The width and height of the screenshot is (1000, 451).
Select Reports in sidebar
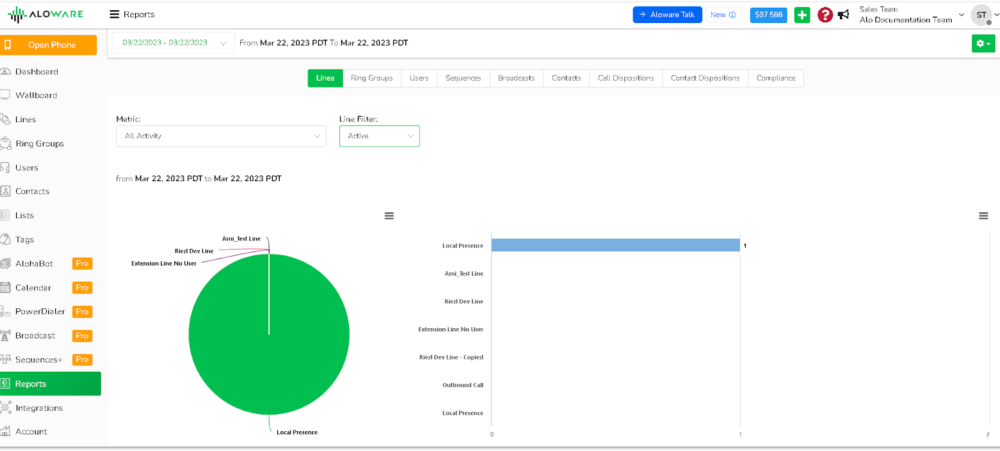point(50,383)
